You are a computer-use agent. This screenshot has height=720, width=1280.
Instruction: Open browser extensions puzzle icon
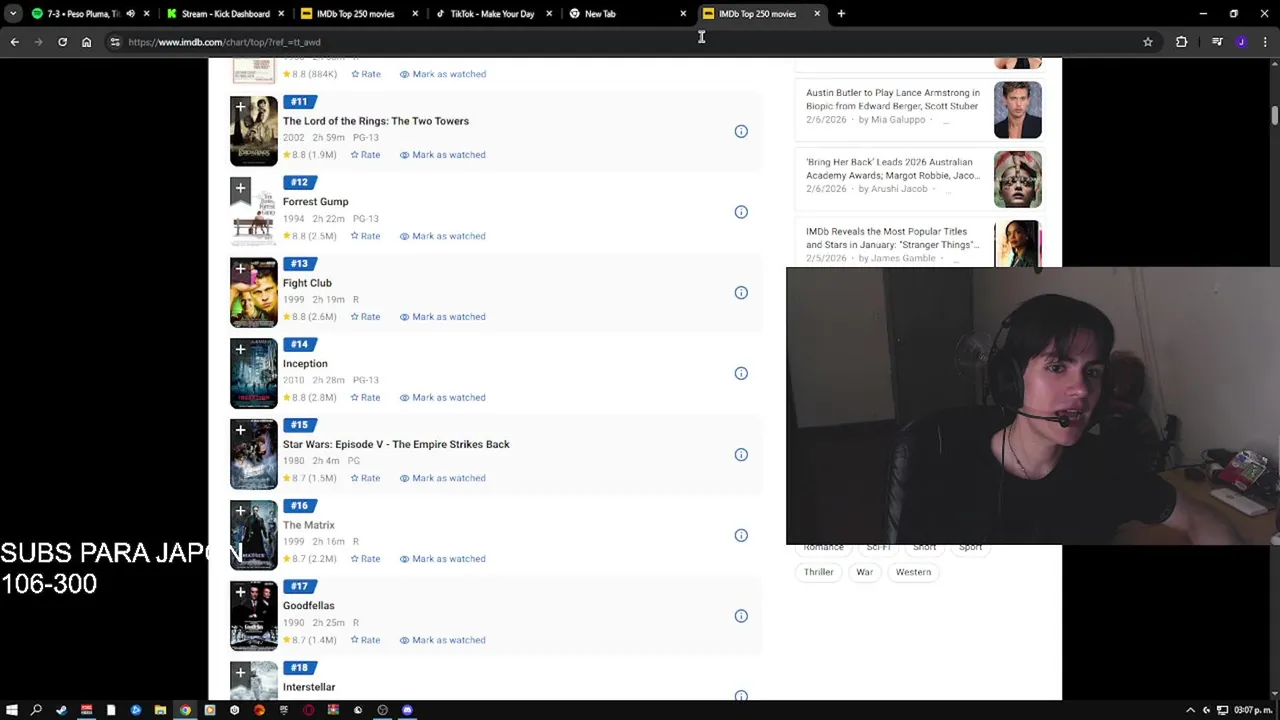[1182, 42]
